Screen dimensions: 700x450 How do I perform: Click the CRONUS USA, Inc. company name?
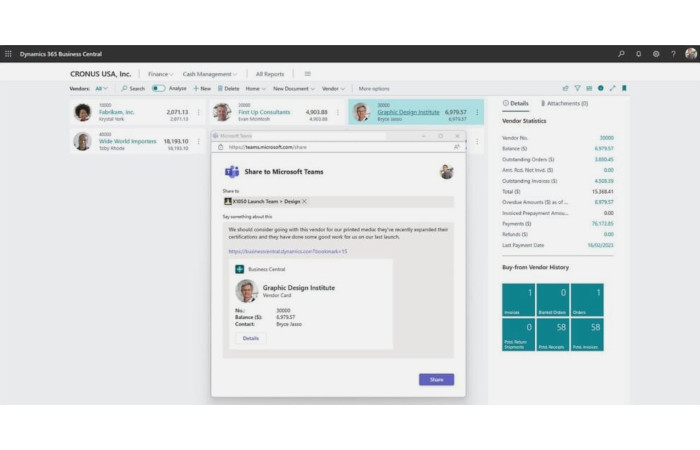(x=100, y=74)
